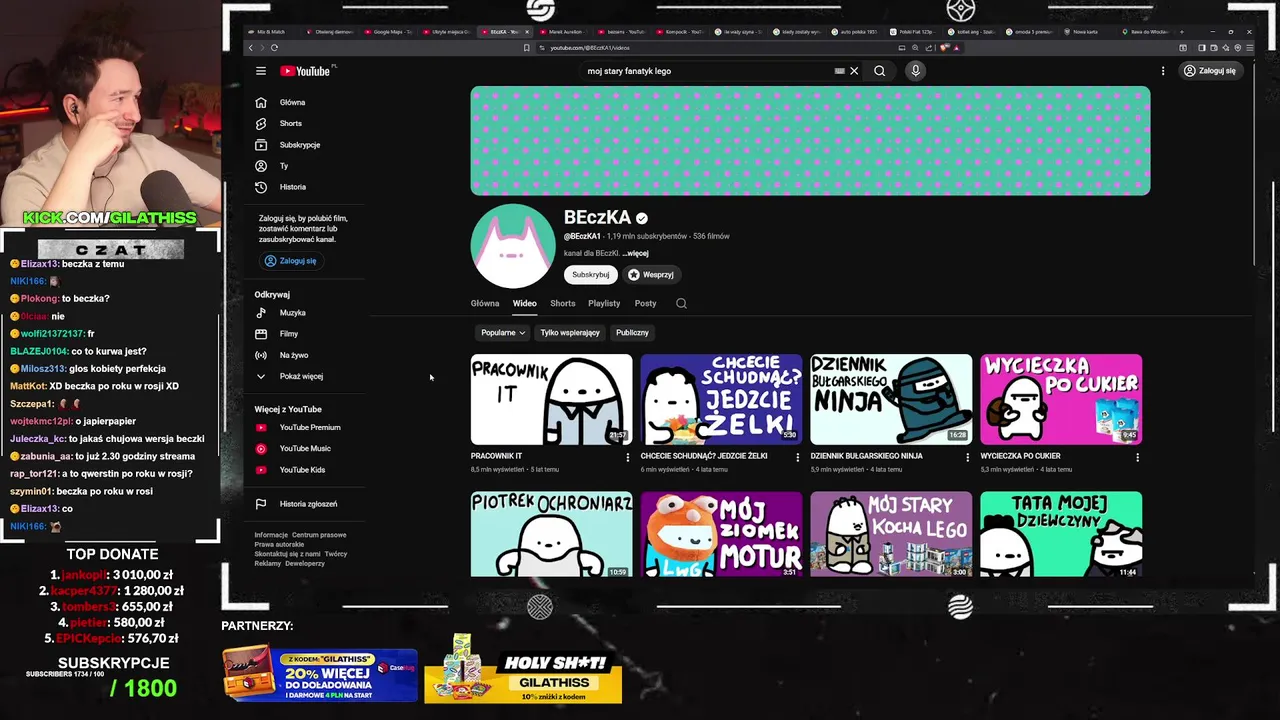
Task: Open the CHCECIE SCHUDNĄĆ JEDZCIE ŻELKI thumbnail
Action: (x=721, y=399)
